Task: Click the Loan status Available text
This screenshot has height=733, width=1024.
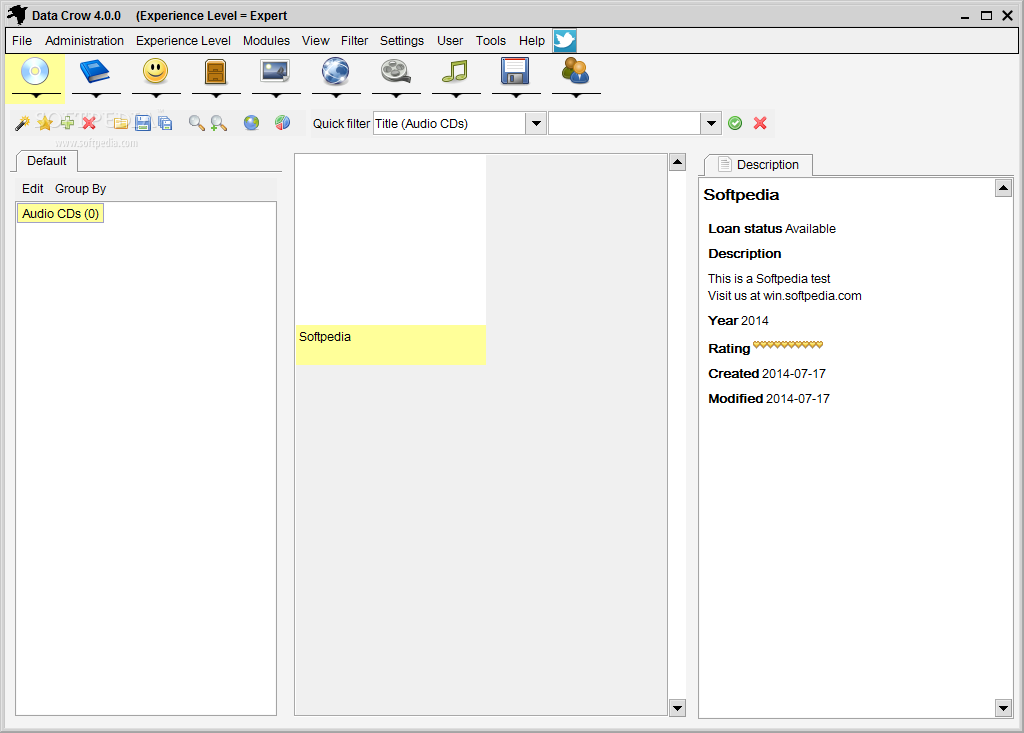Action: point(772,229)
